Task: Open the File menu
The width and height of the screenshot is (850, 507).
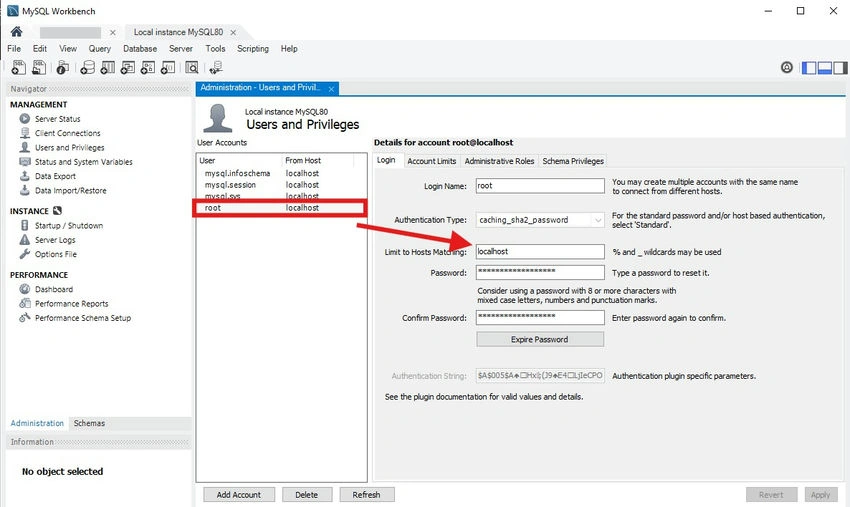Action: coord(14,48)
